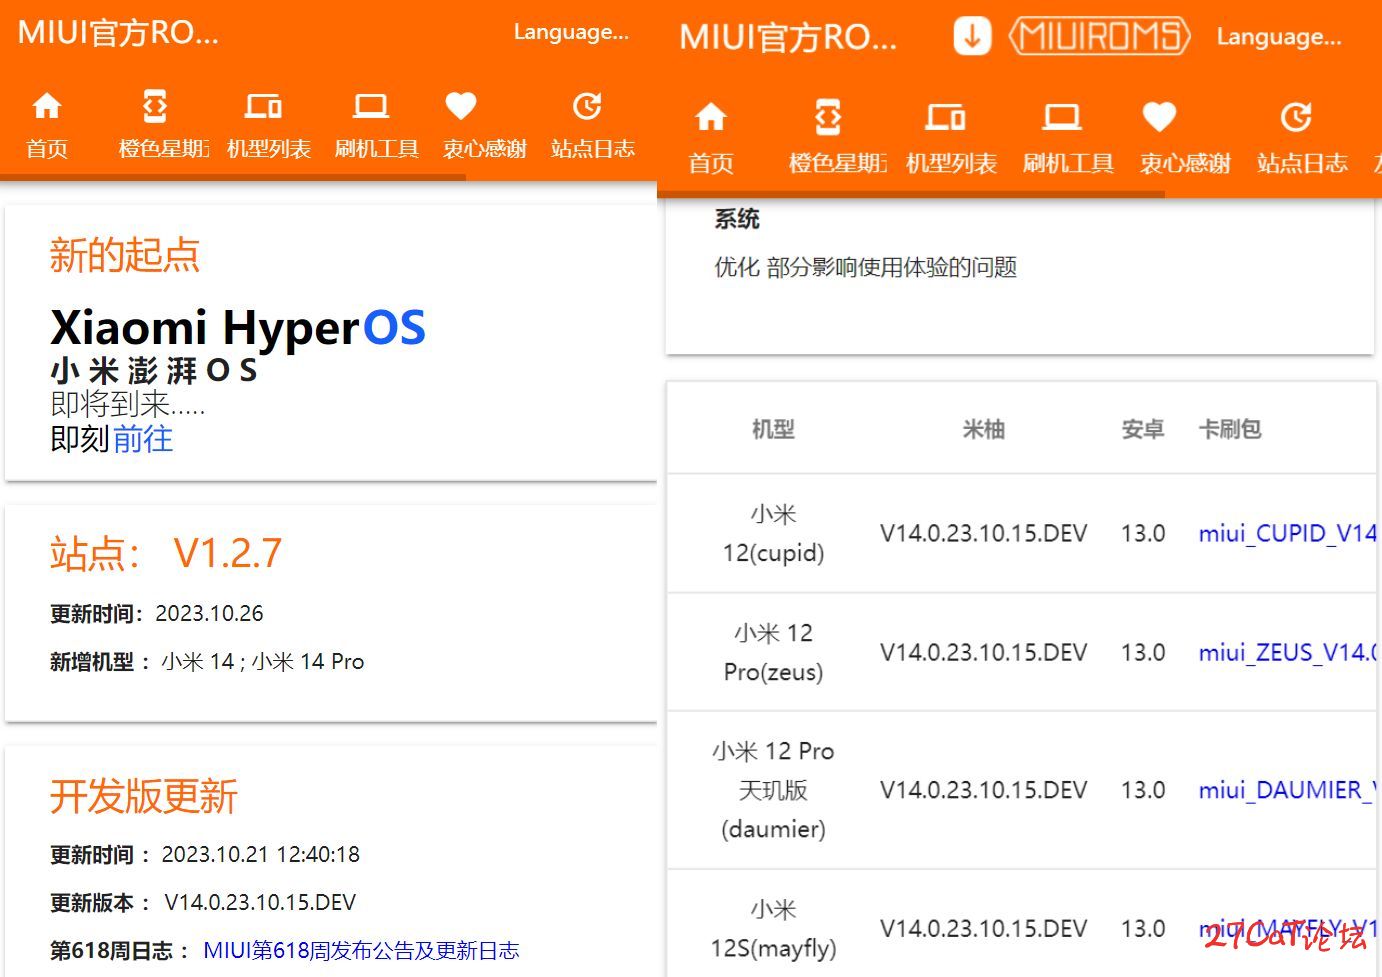Click the 米柚 column header
Viewport: 1382px width, 977px height.
983,429
